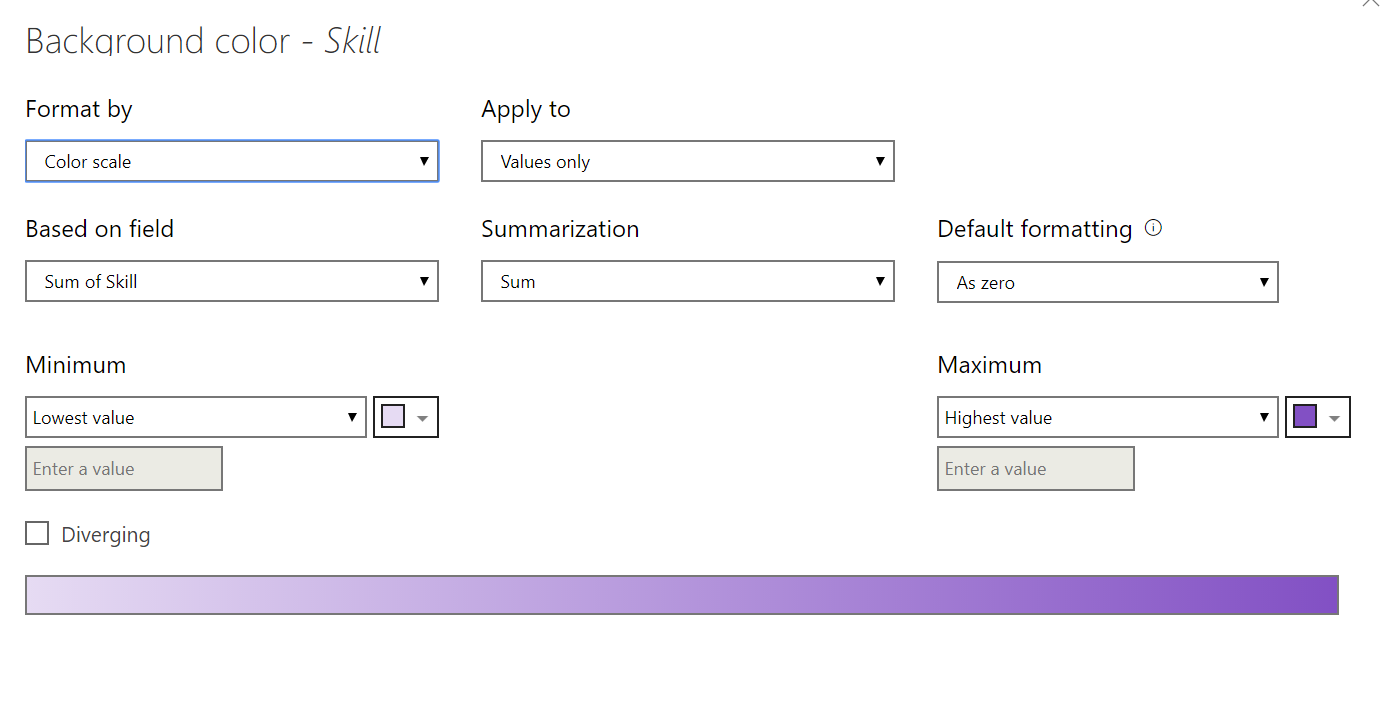Click the Maximum value input field
The height and width of the screenshot is (719, 1381).
[x=1035, y=468]
